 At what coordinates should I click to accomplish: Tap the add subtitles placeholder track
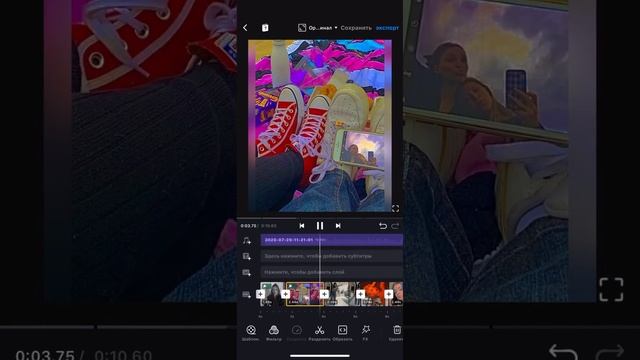331,256
